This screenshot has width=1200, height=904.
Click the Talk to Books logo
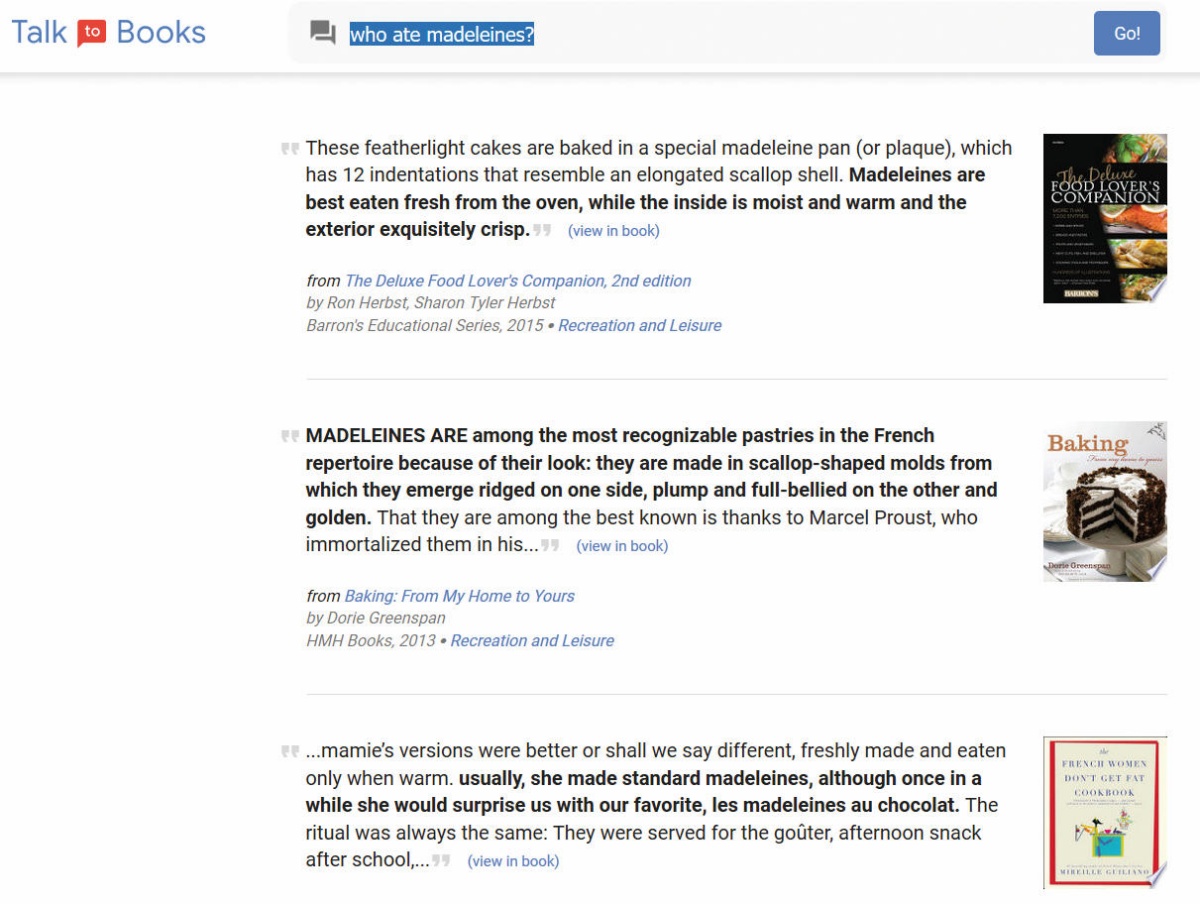click(108, 32)
